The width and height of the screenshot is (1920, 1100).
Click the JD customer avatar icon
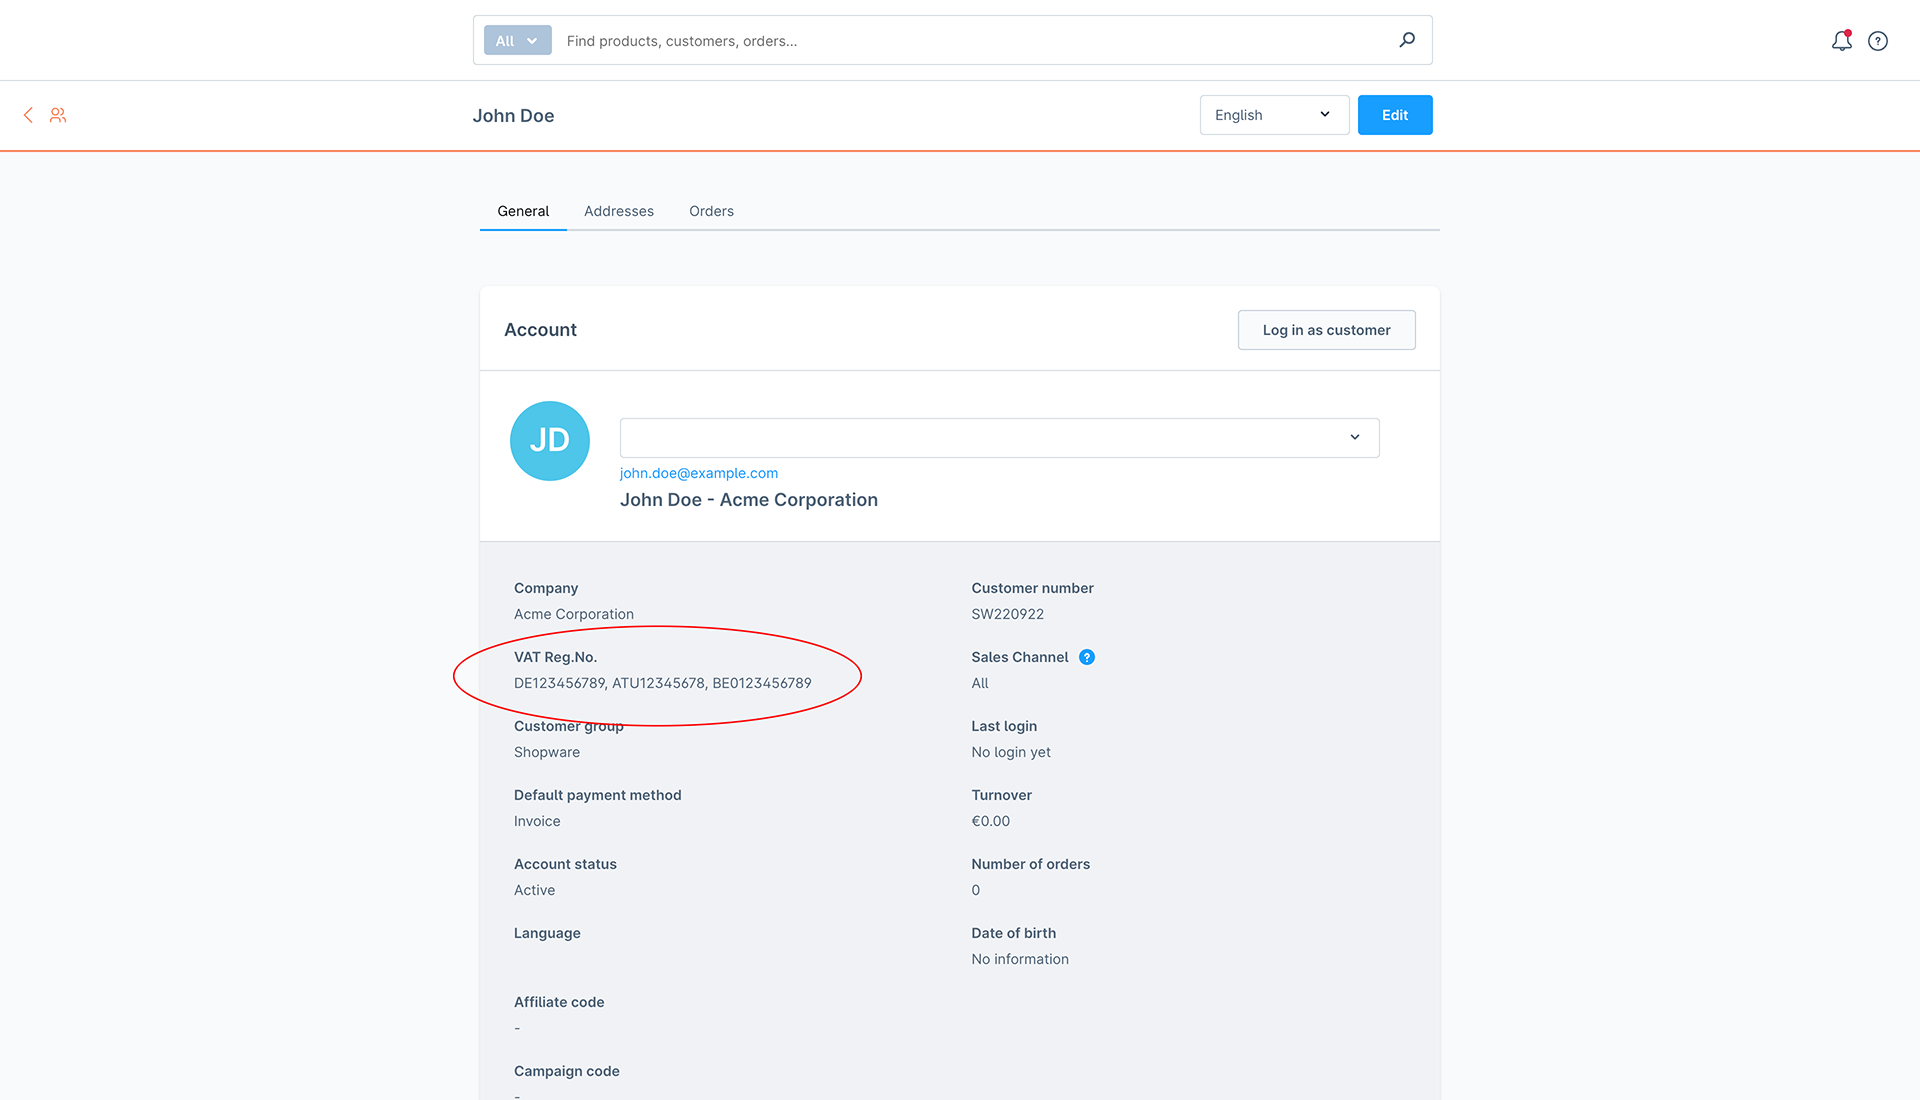click(x=549, y=441)
